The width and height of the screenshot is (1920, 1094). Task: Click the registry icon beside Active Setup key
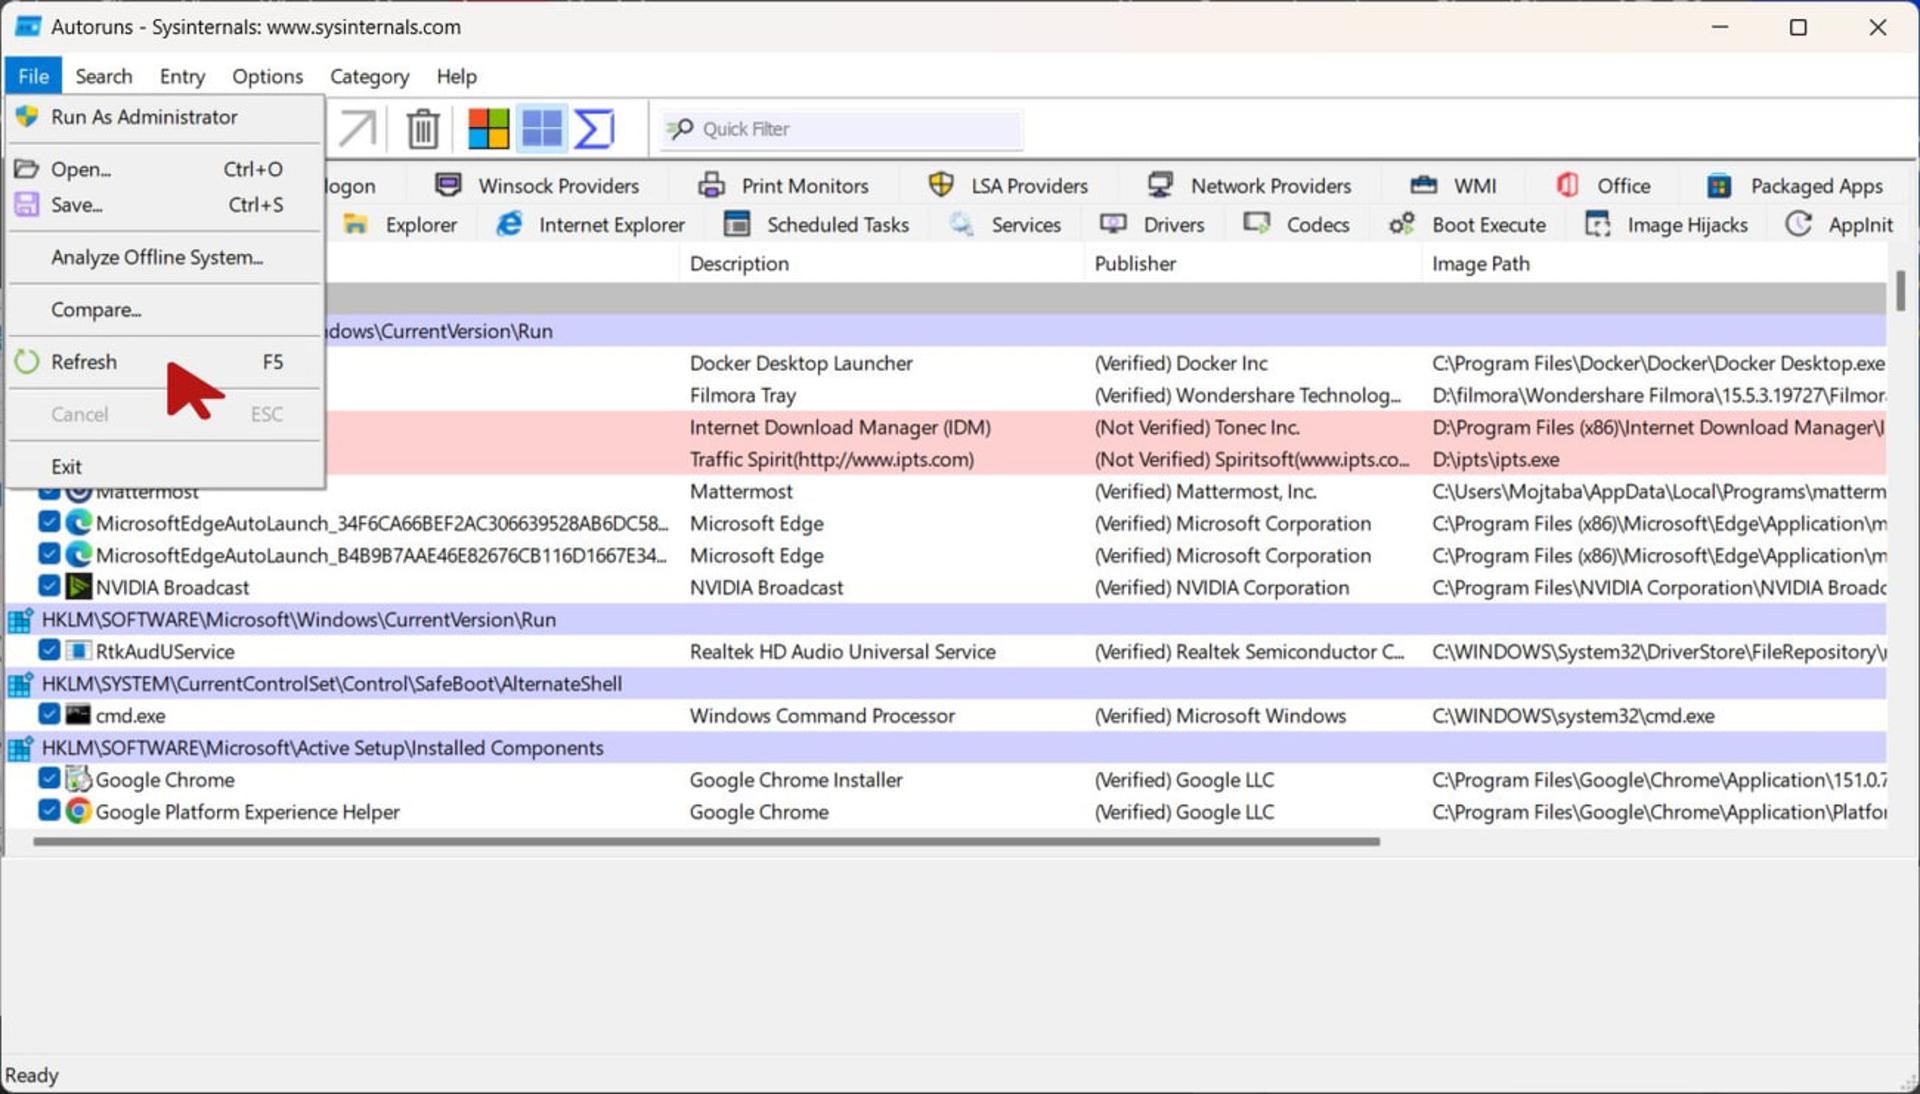pos(20,747)
